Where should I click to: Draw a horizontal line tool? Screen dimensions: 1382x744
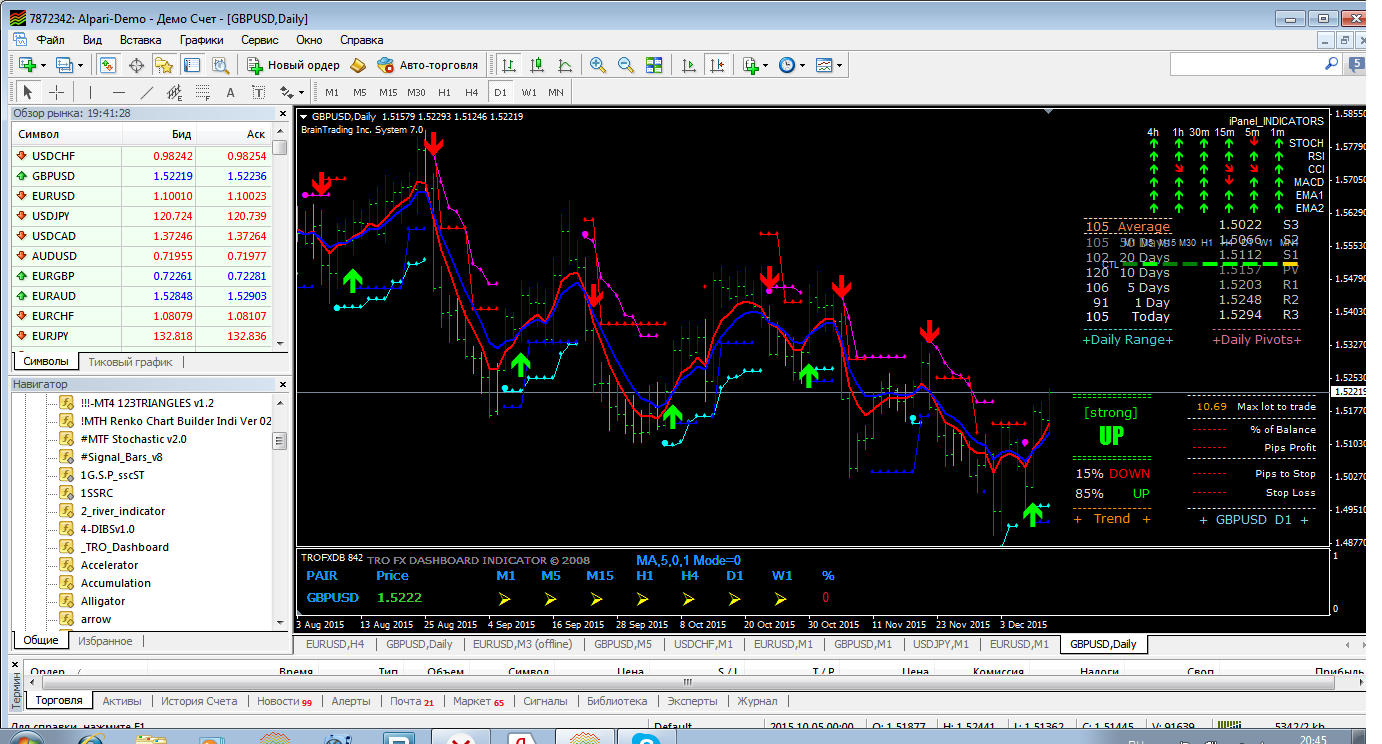[119, 92]
